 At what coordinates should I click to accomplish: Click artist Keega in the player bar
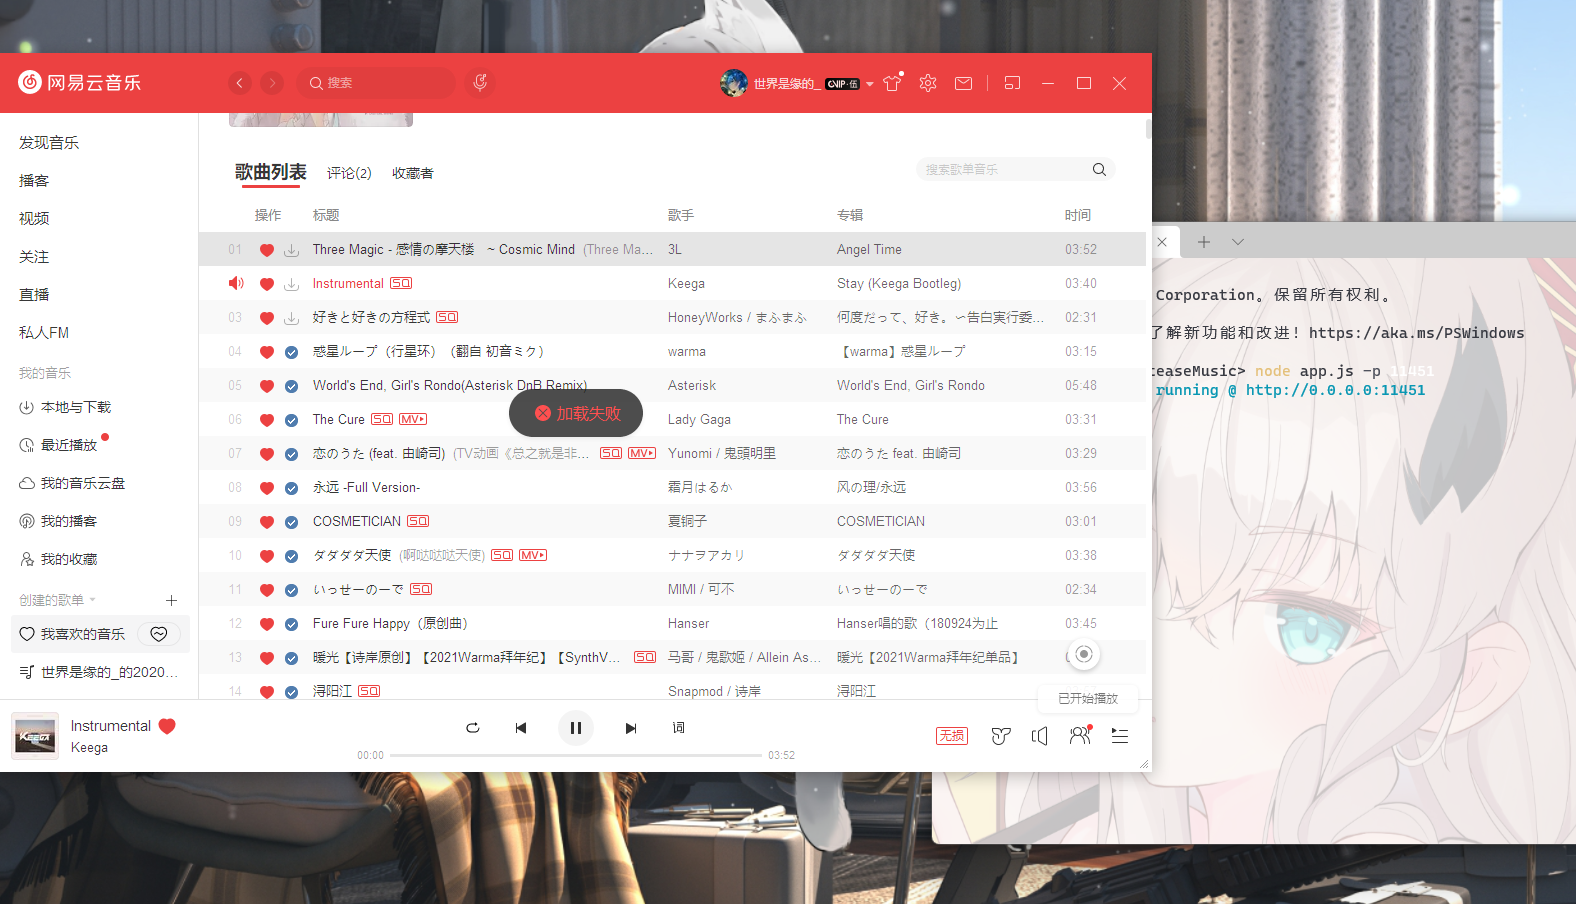89,748
